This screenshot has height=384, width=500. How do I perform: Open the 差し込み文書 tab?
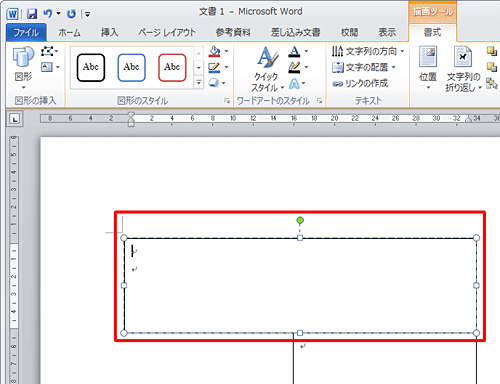click(295, 32)
